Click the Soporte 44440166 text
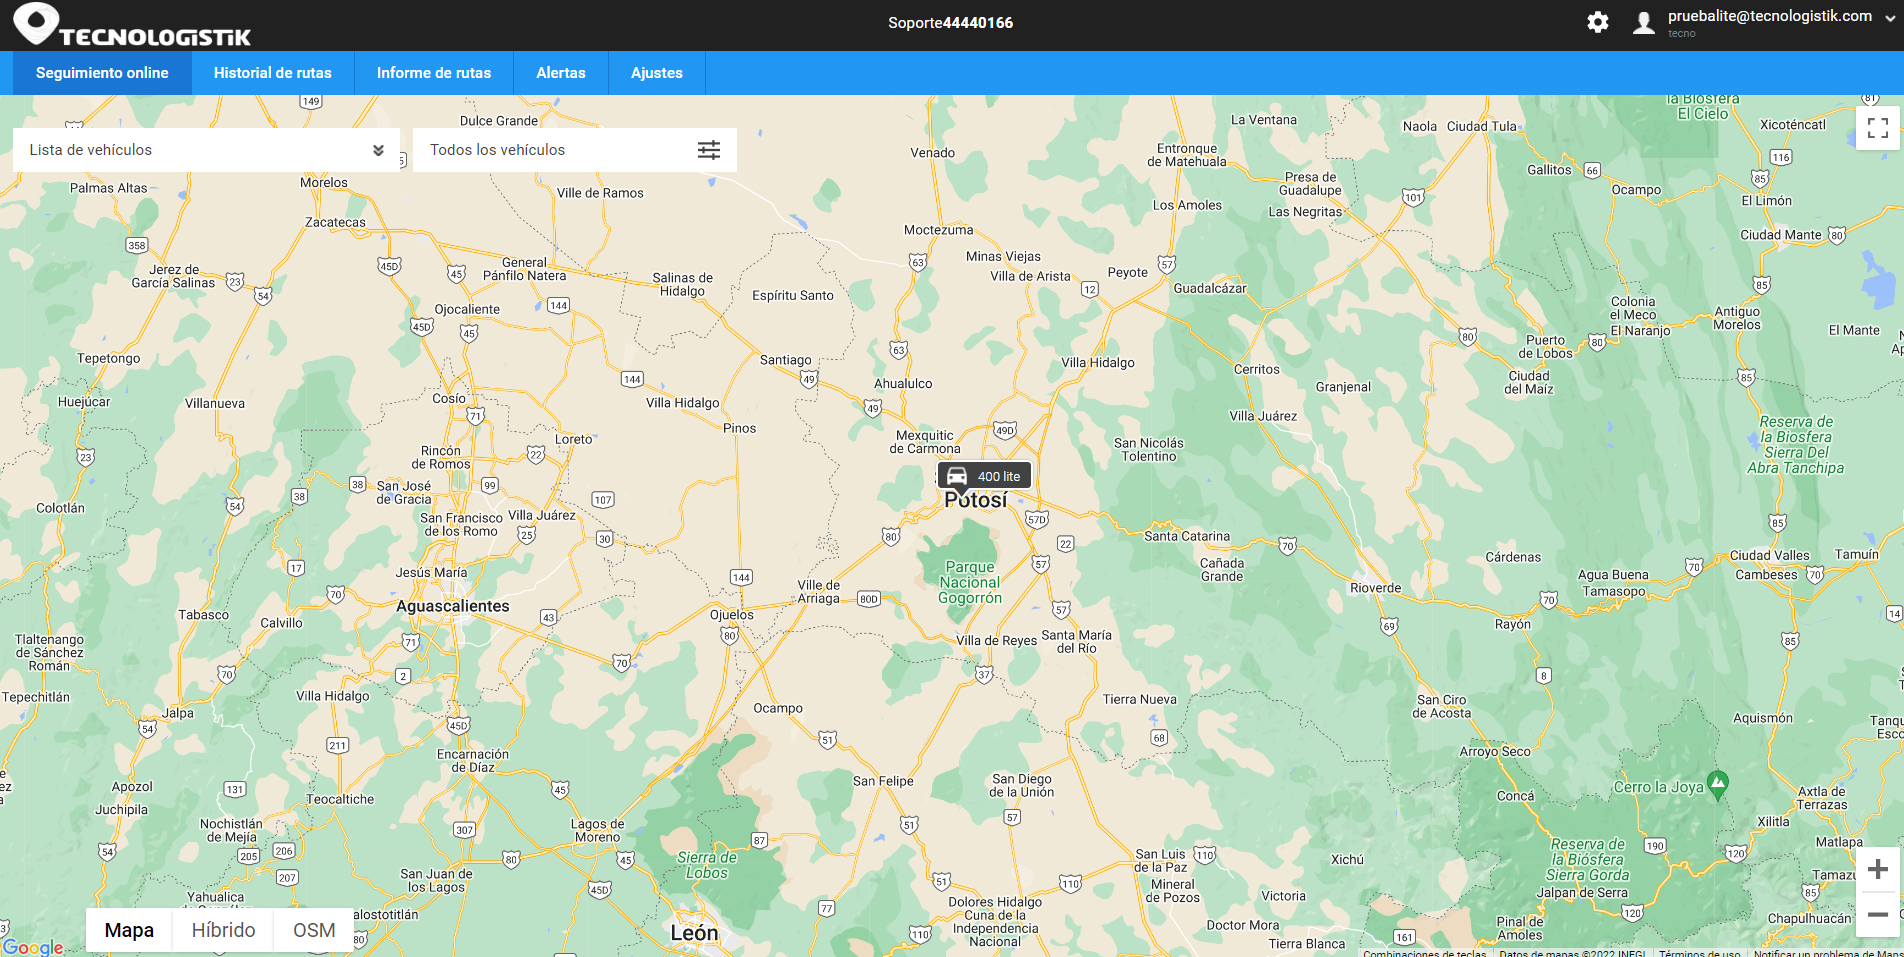 pos(951,23)
